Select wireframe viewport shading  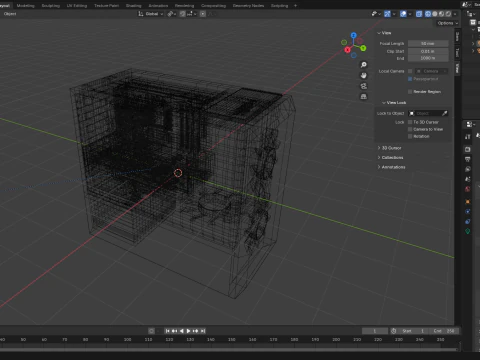pyautogui.click(x=428, y=14)
